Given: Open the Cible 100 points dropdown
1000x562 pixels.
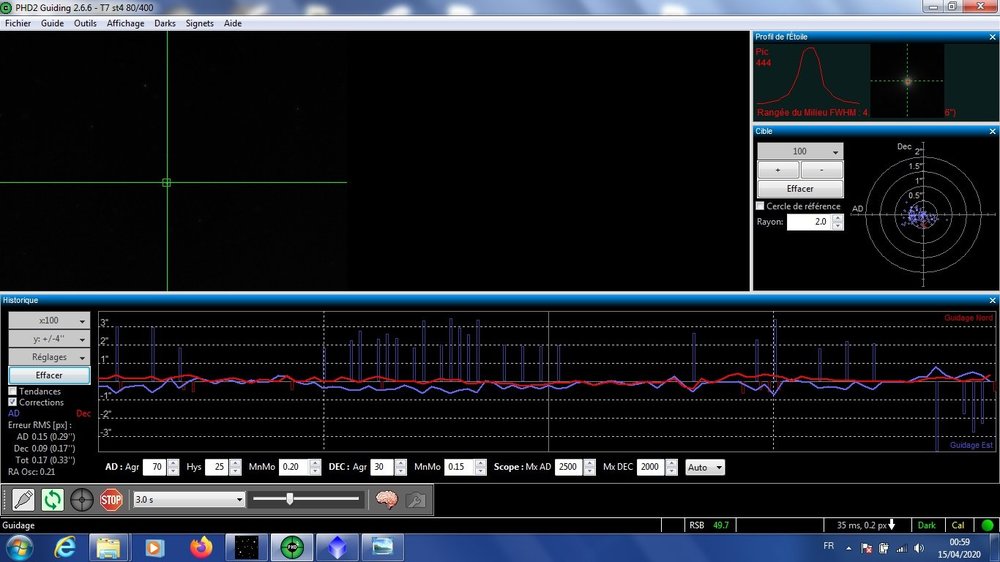Looking at the screenshot, I should point(800,151).
